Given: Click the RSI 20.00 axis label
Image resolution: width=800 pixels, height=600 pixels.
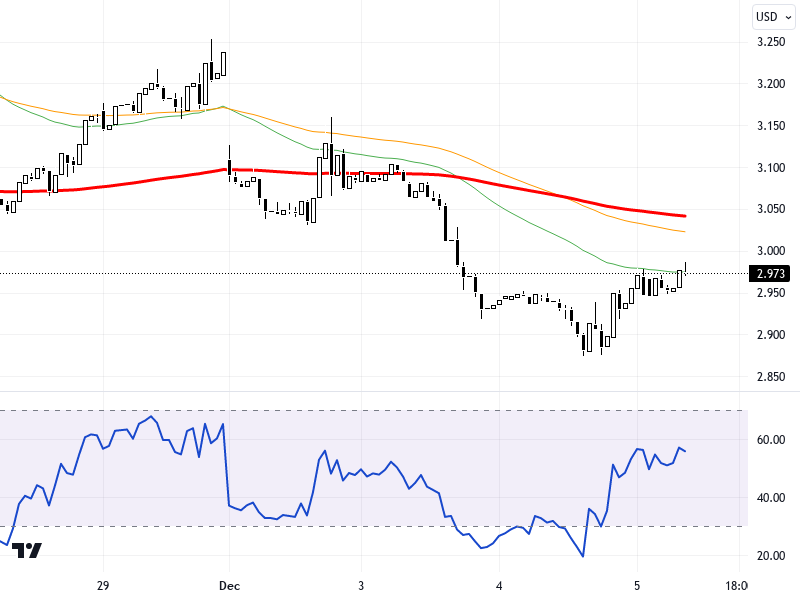Looking at the screenshot, I should tap(771, 556).
